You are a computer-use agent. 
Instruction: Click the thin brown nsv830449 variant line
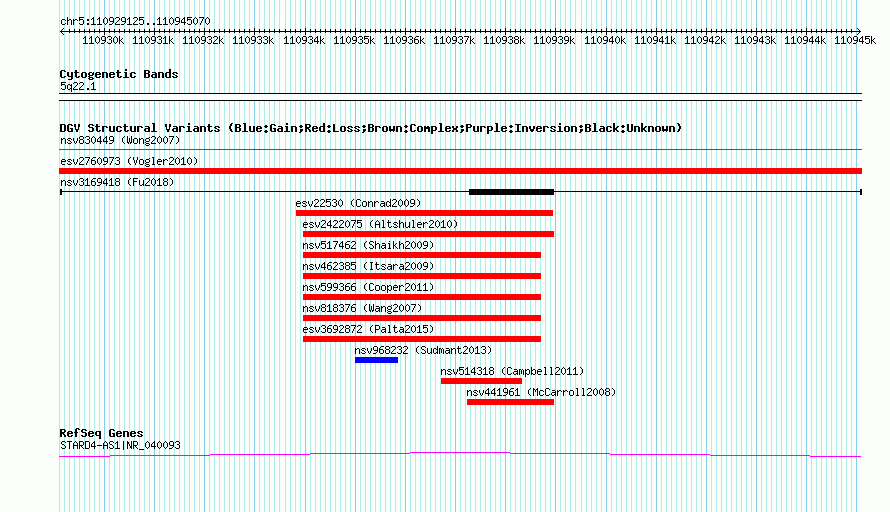tap(460, 149)
